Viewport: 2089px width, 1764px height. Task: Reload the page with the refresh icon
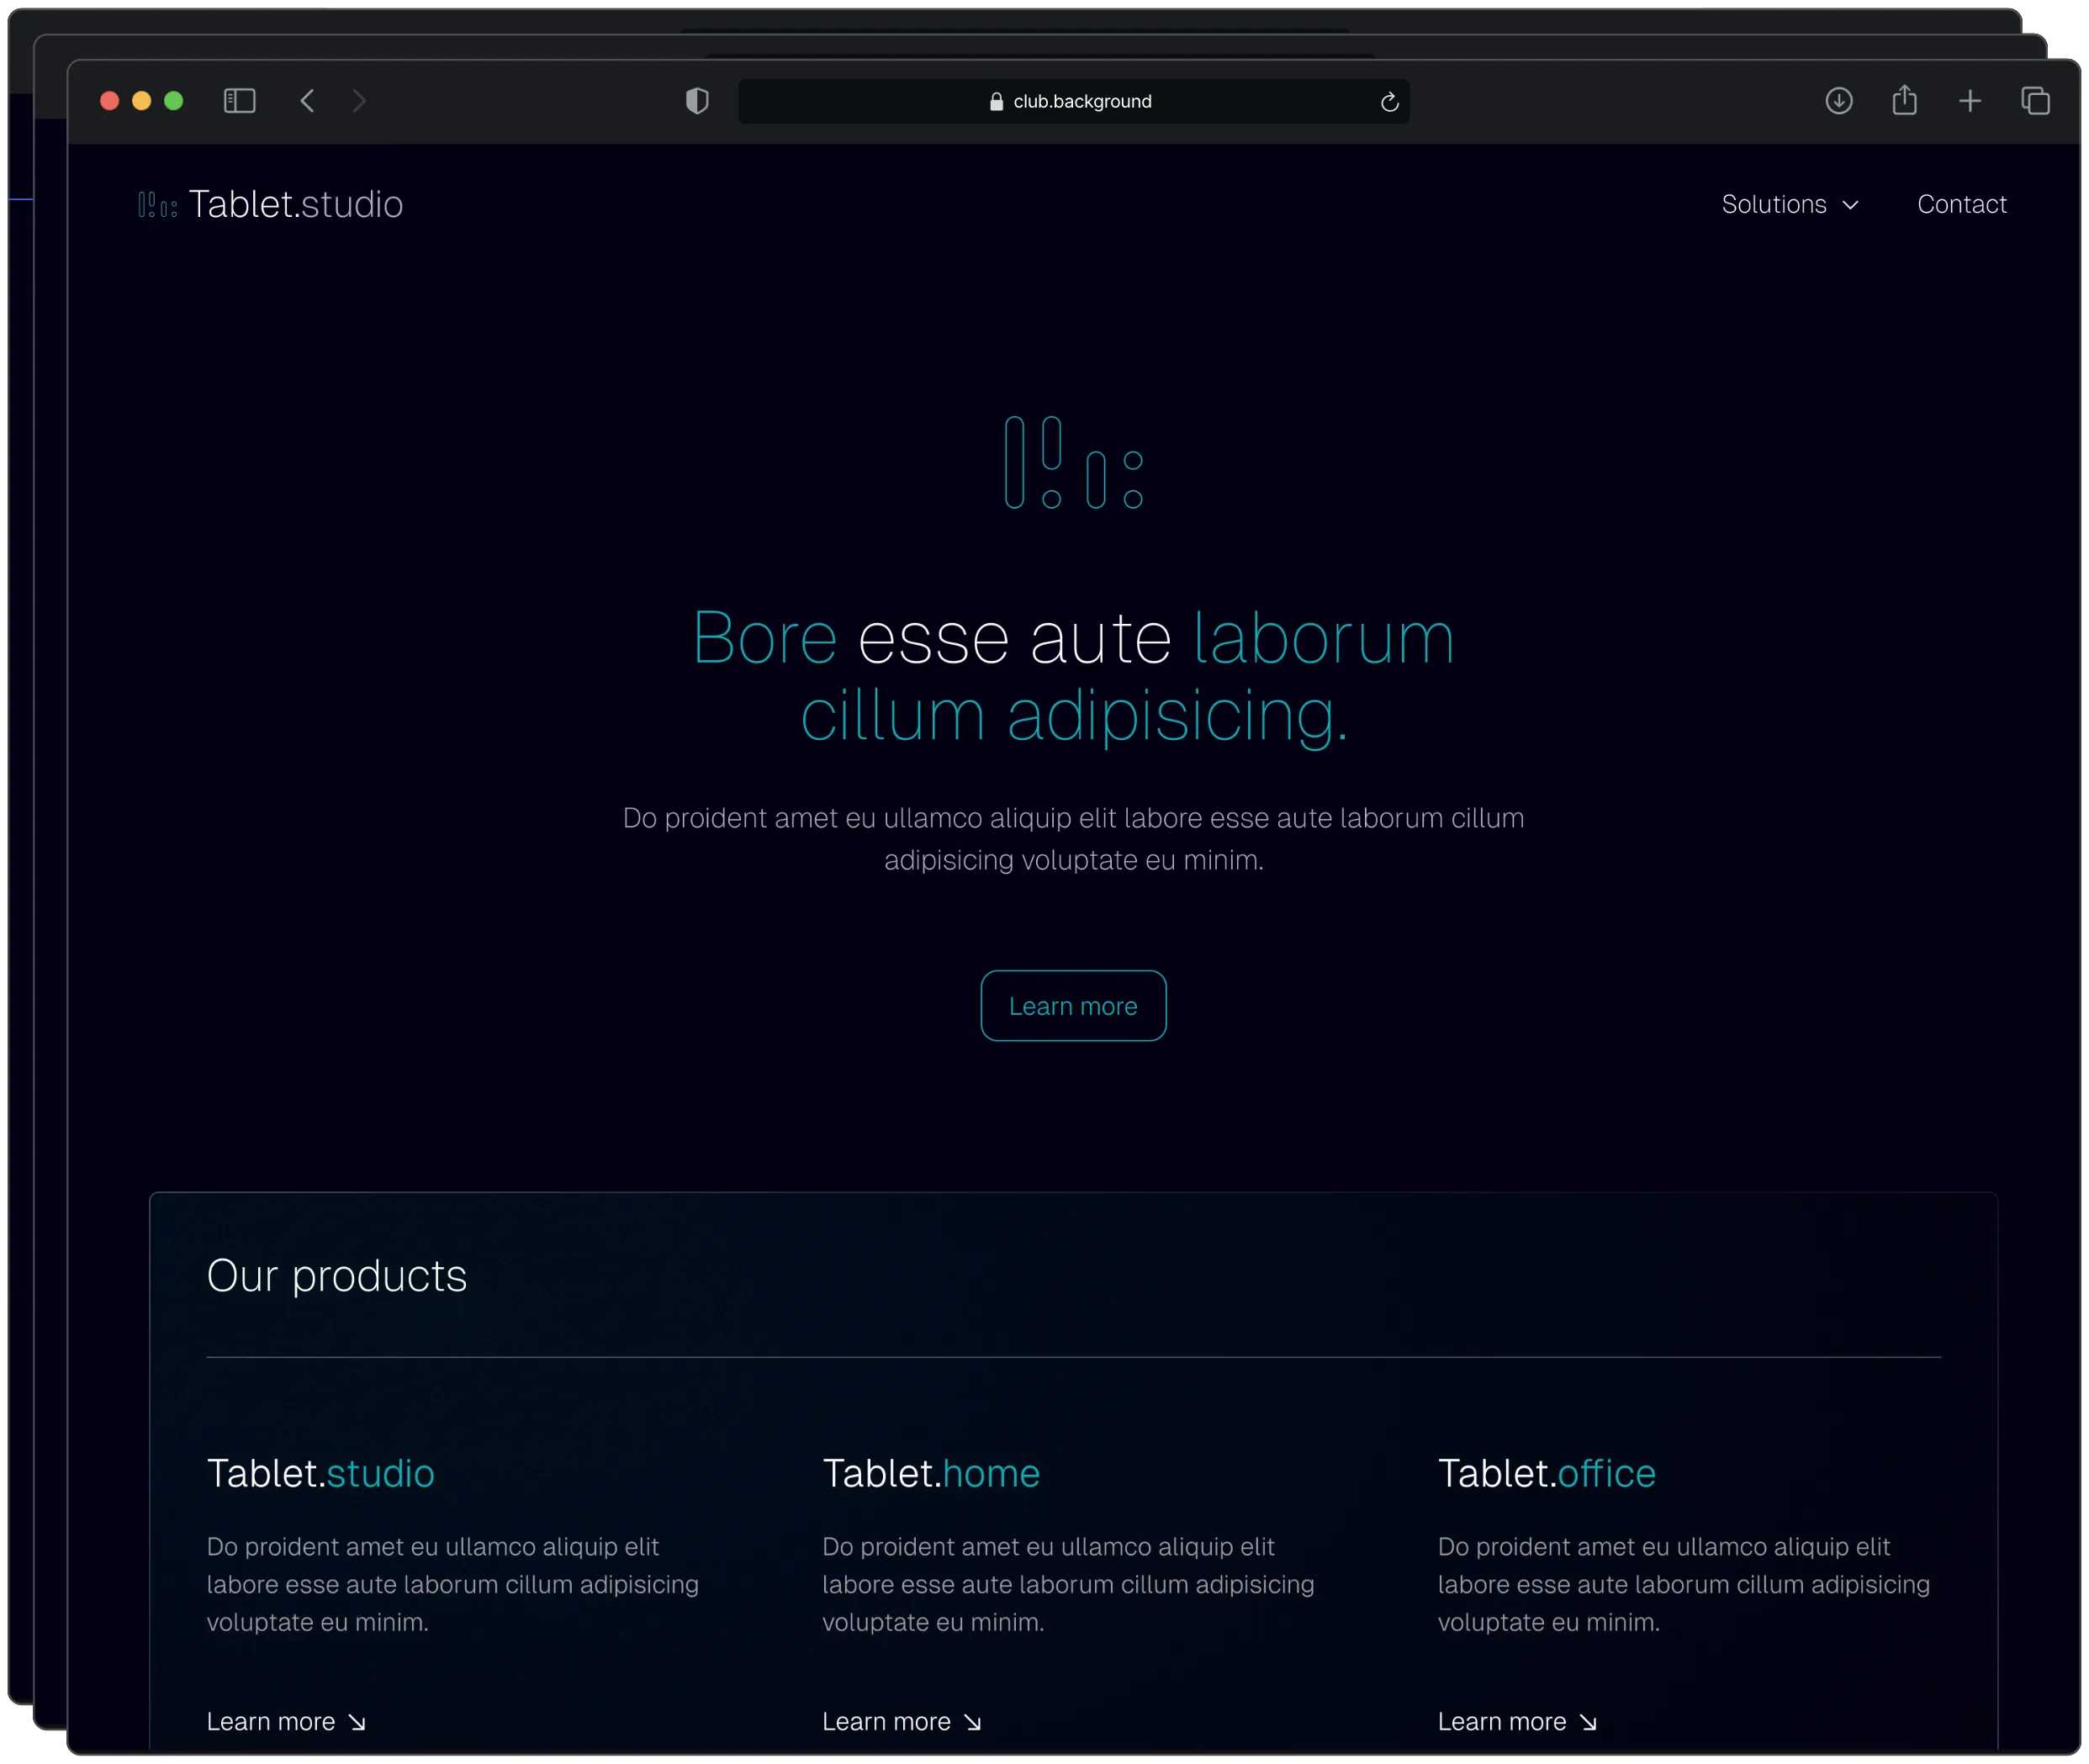coord(1389,102)
